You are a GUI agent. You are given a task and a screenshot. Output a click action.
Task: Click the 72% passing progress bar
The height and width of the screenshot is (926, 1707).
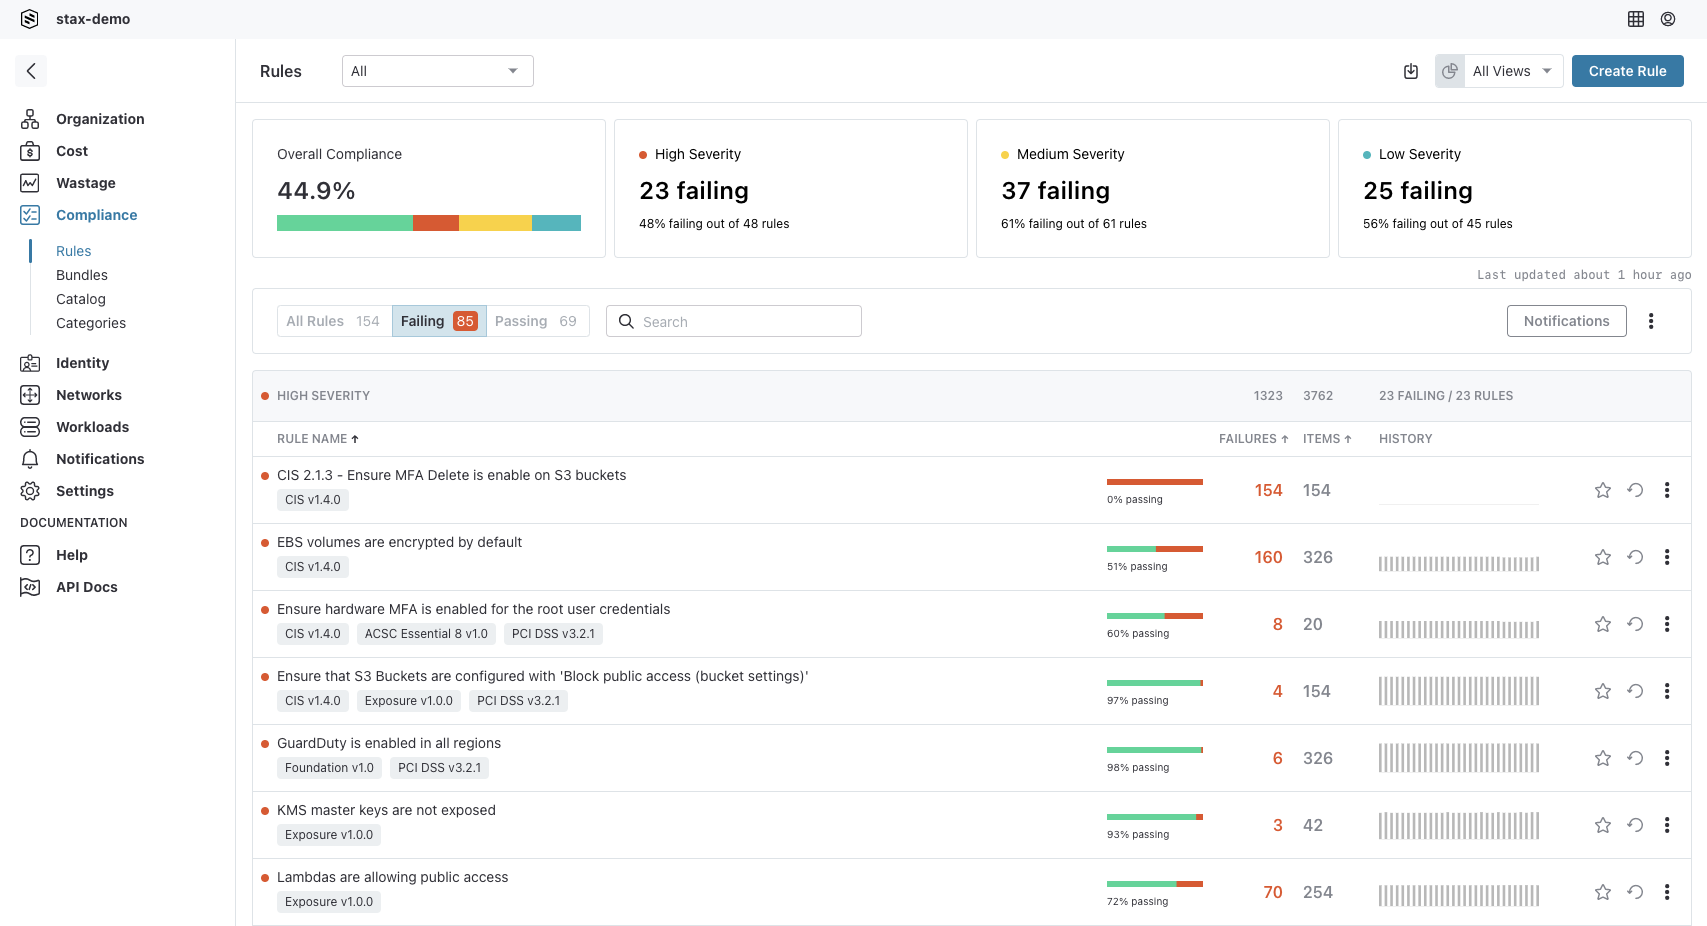[1155, 884]
